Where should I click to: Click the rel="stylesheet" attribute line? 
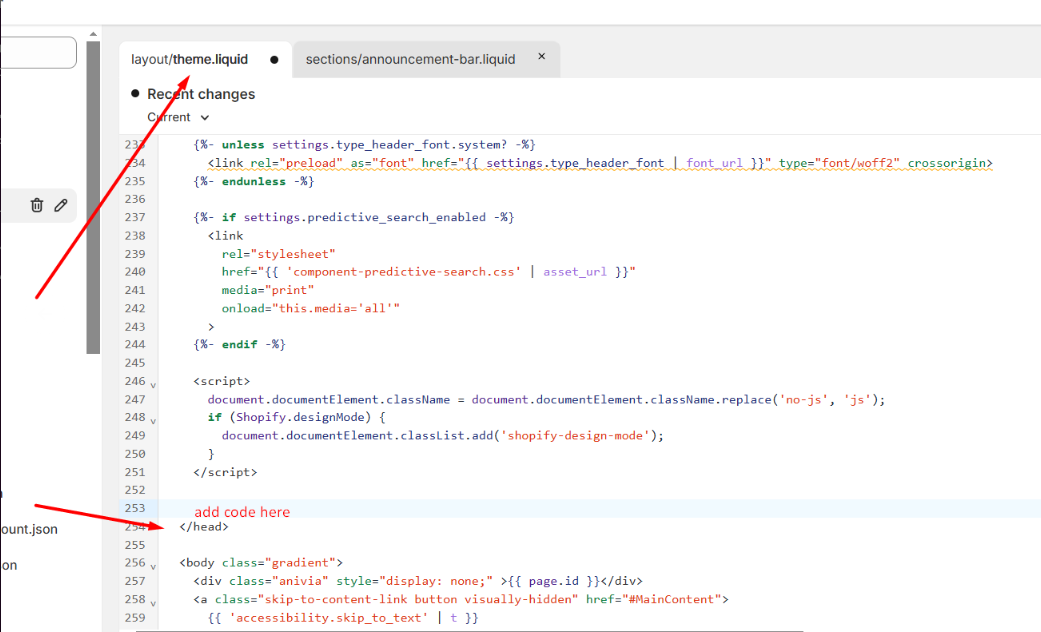click(x=278, y=254)
